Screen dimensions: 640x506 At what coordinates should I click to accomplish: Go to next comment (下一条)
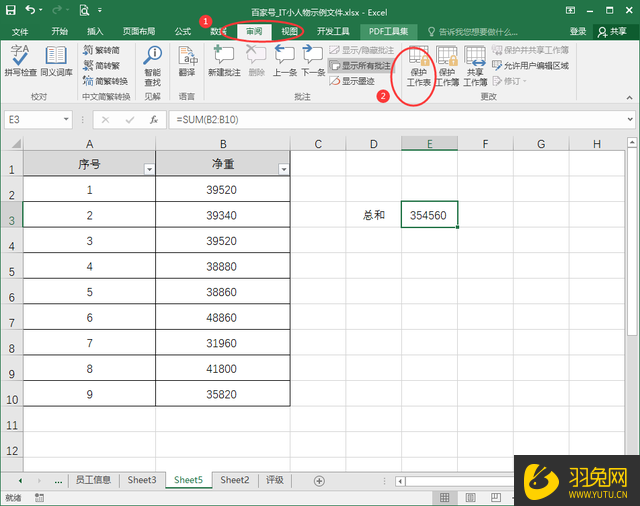pyautogui.click(x=313, y=61)
